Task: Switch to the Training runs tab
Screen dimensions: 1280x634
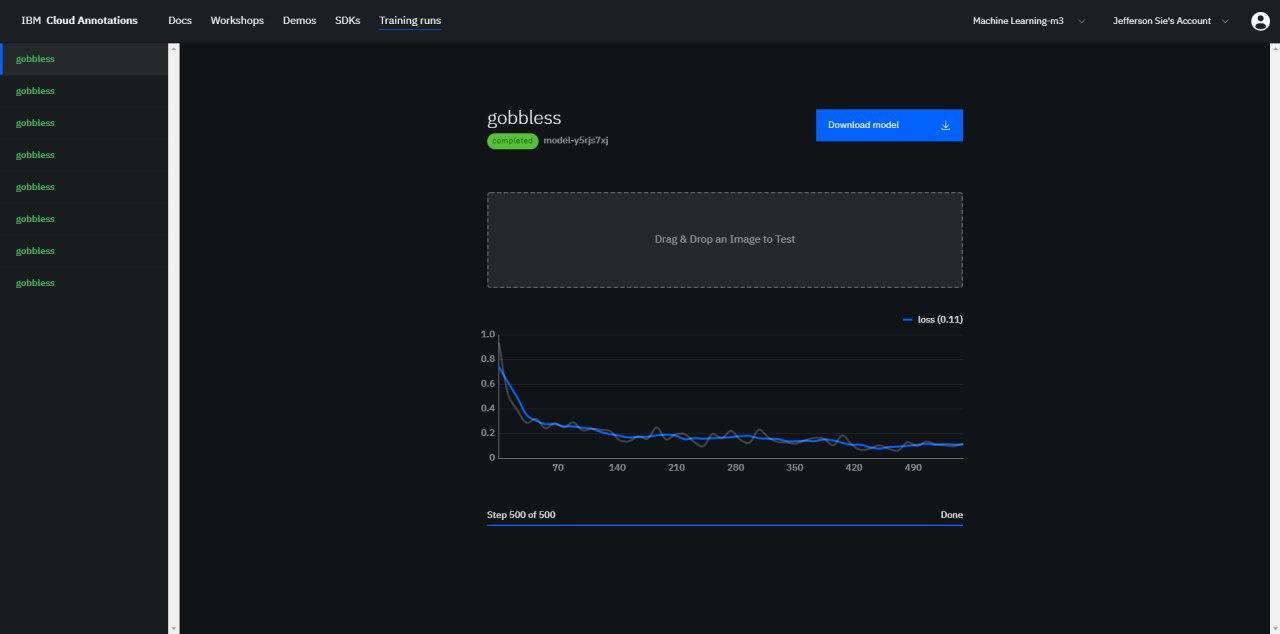Action: 410,21
